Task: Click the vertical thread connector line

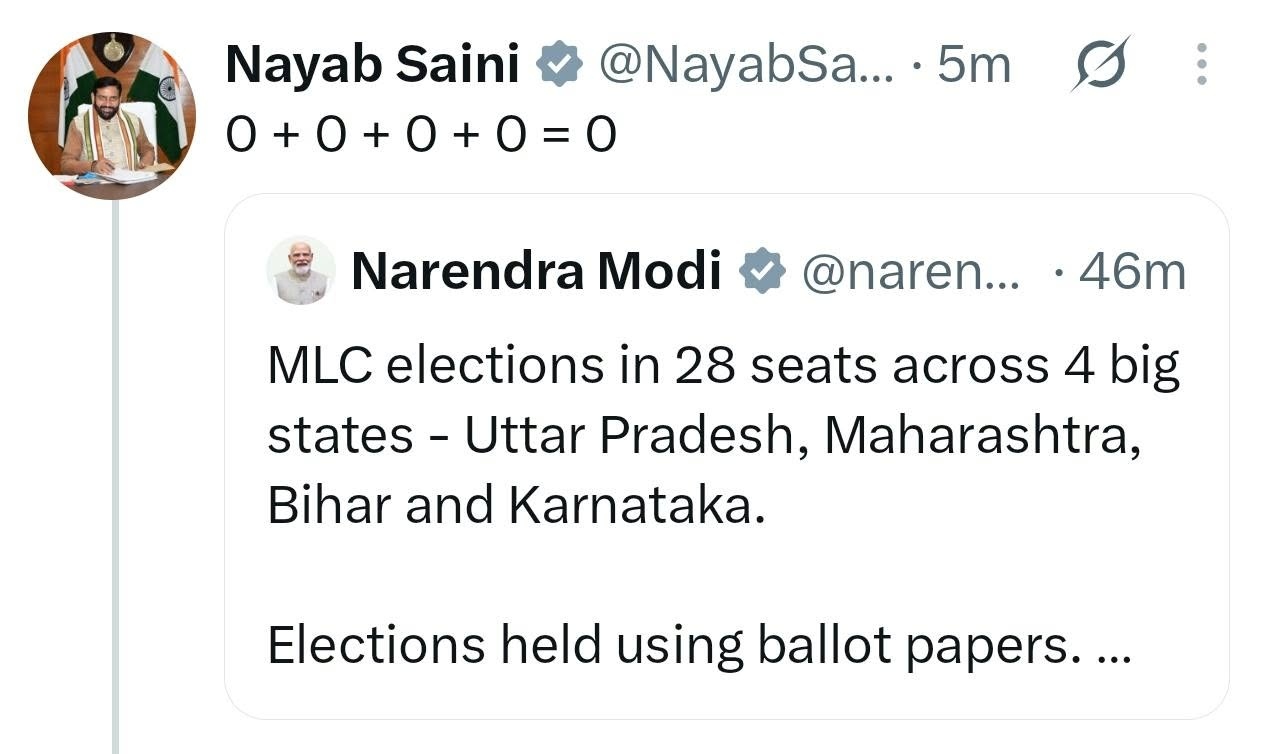Action: coord(116,477)
